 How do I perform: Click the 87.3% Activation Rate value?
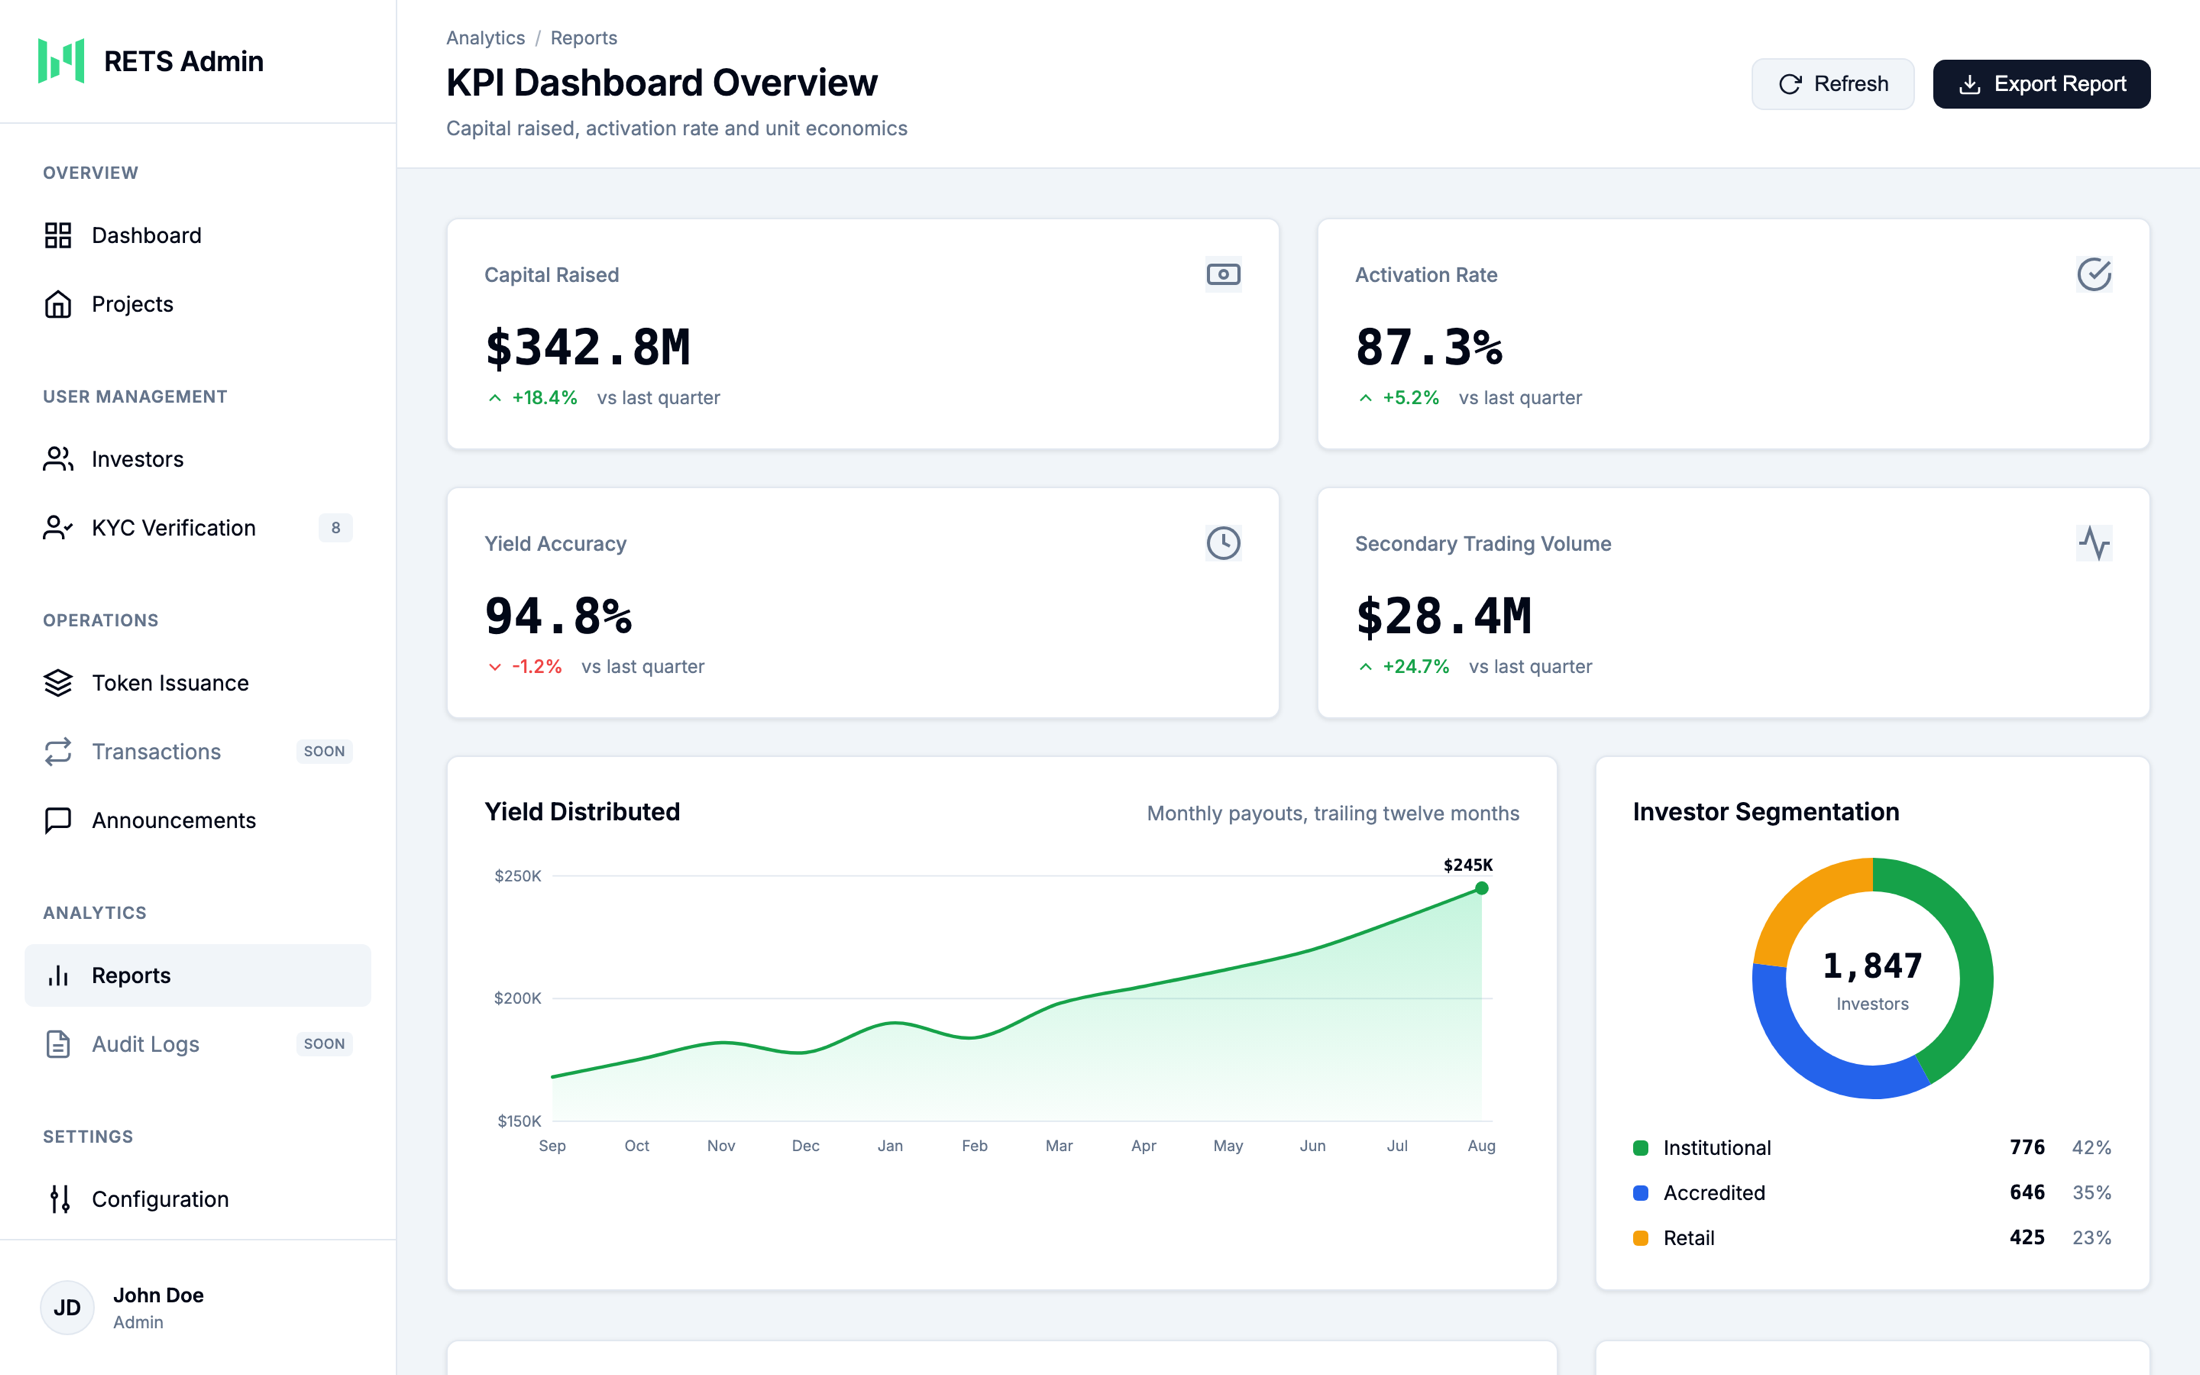(1428, 347)
